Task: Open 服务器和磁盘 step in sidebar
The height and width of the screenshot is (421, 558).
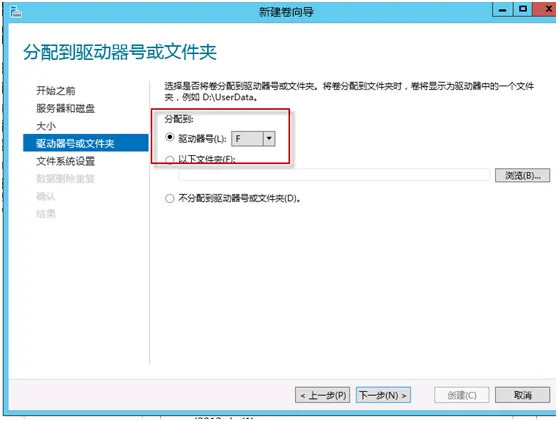Action: tap(65, 108)
